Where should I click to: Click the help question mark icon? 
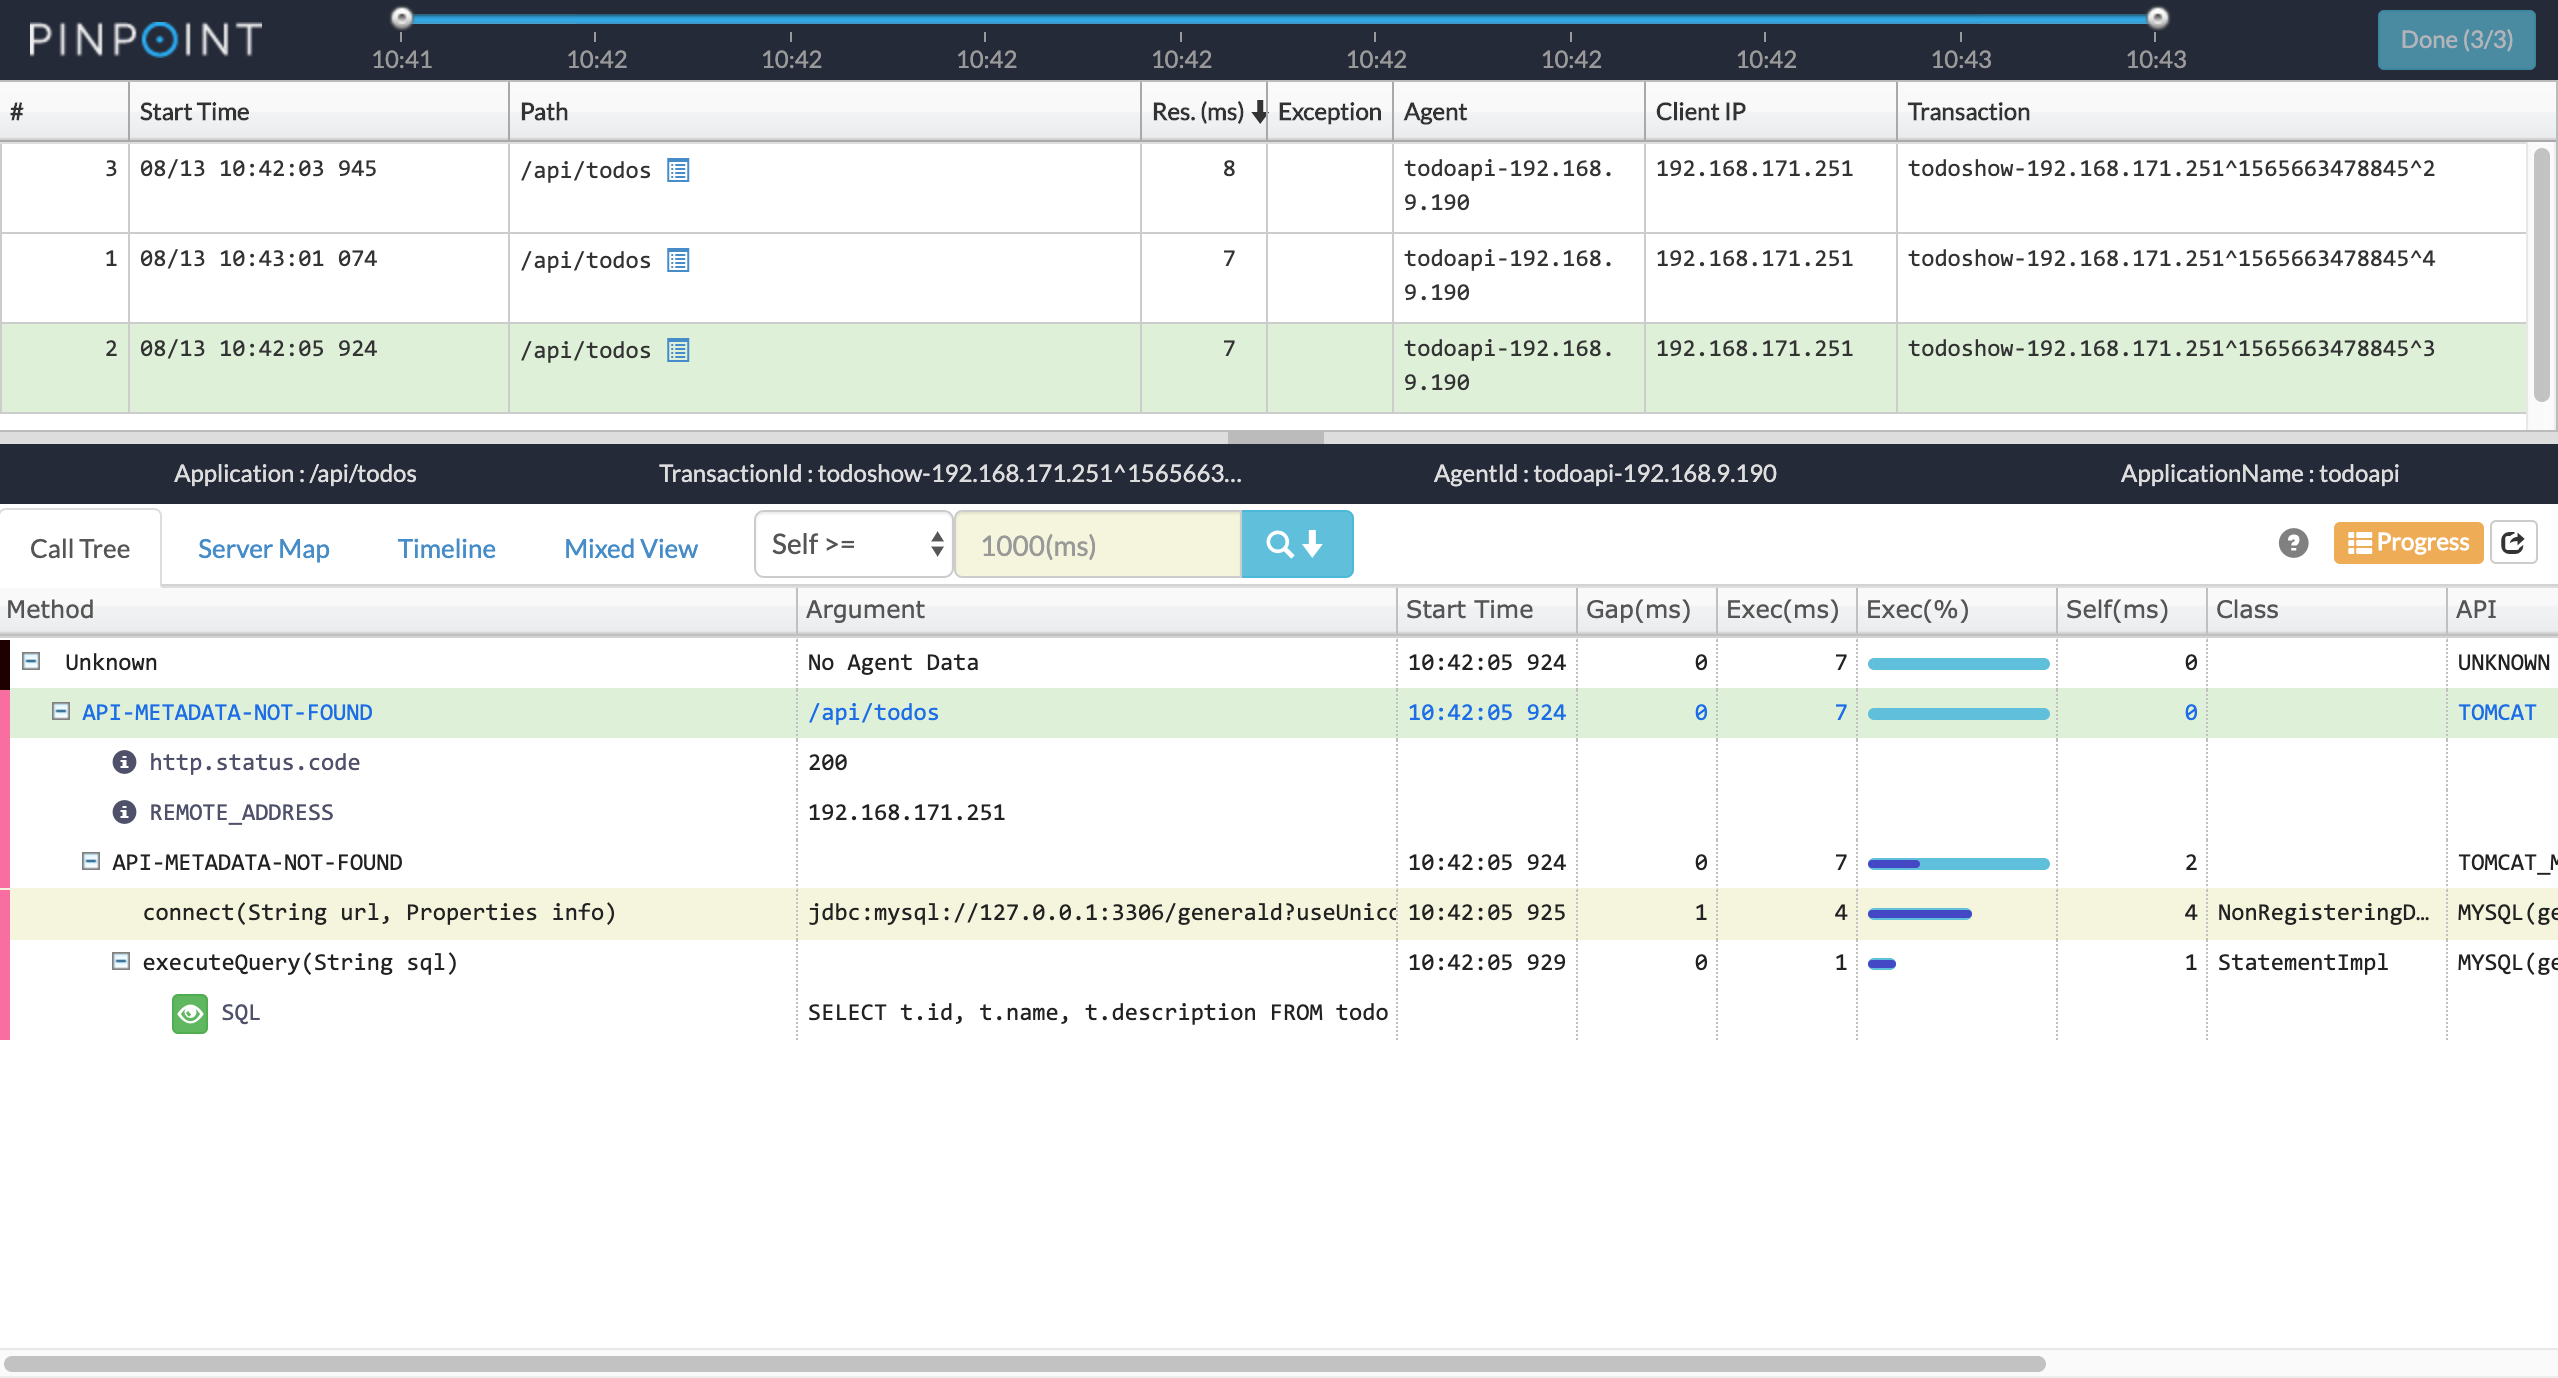2293,543
